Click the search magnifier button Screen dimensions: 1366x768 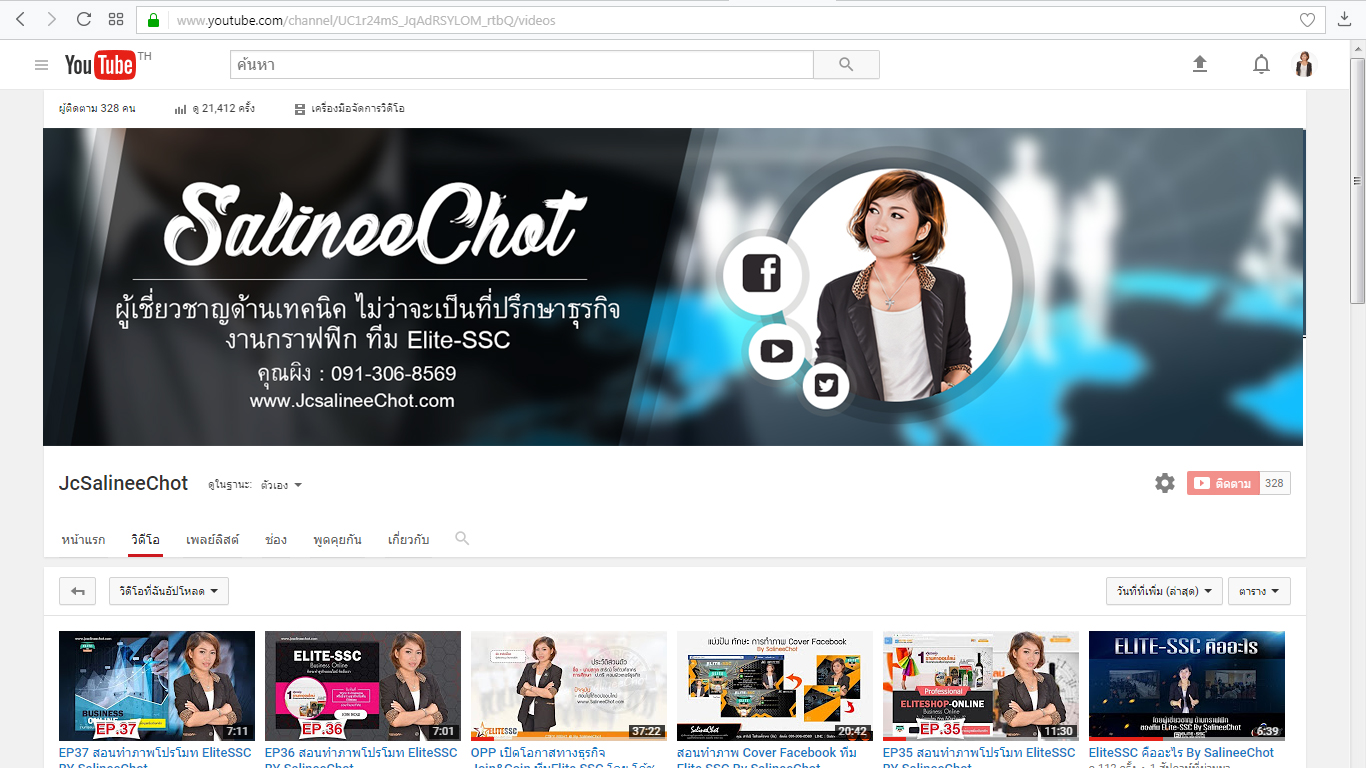click(846, 65)
